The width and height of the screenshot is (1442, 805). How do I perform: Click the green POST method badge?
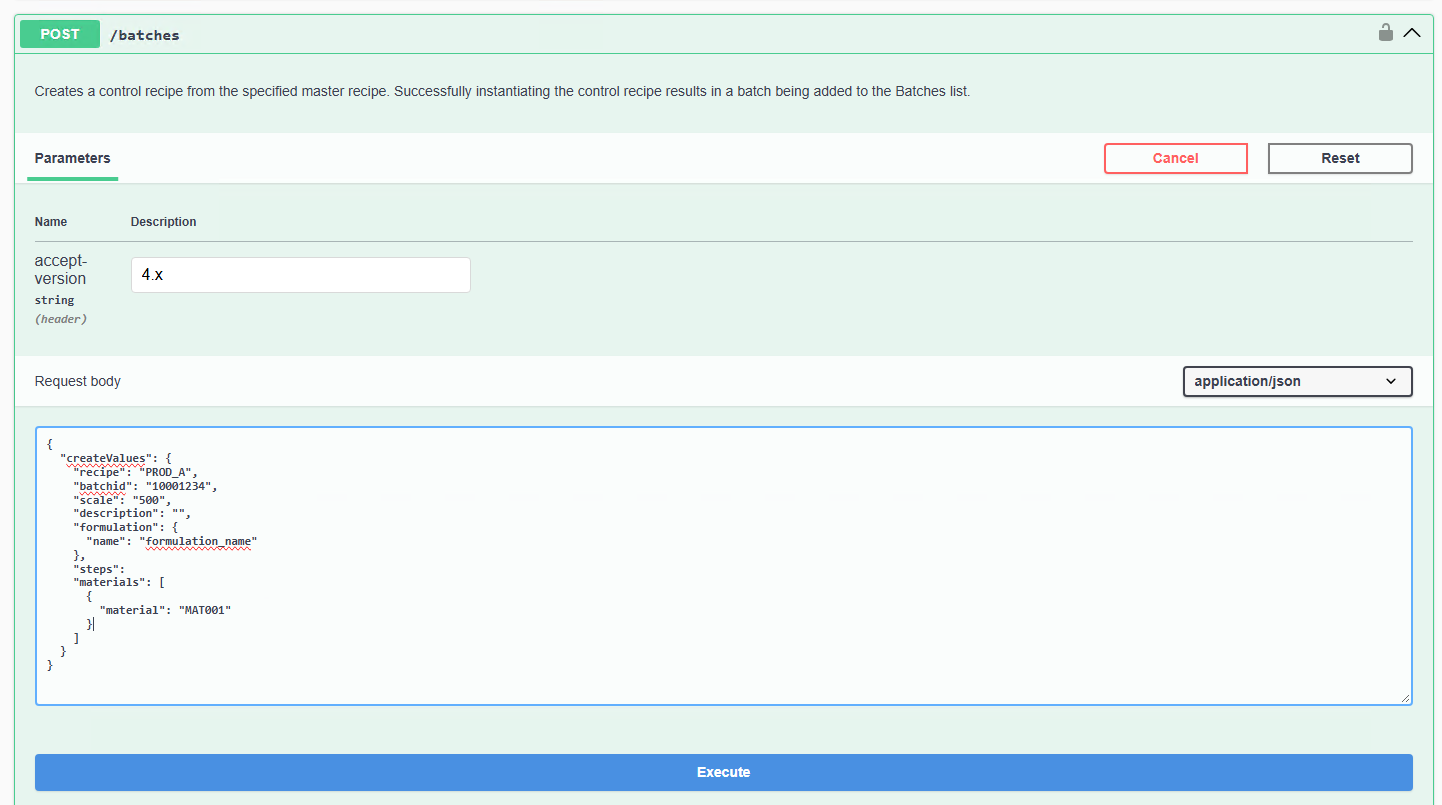(60, 33)
